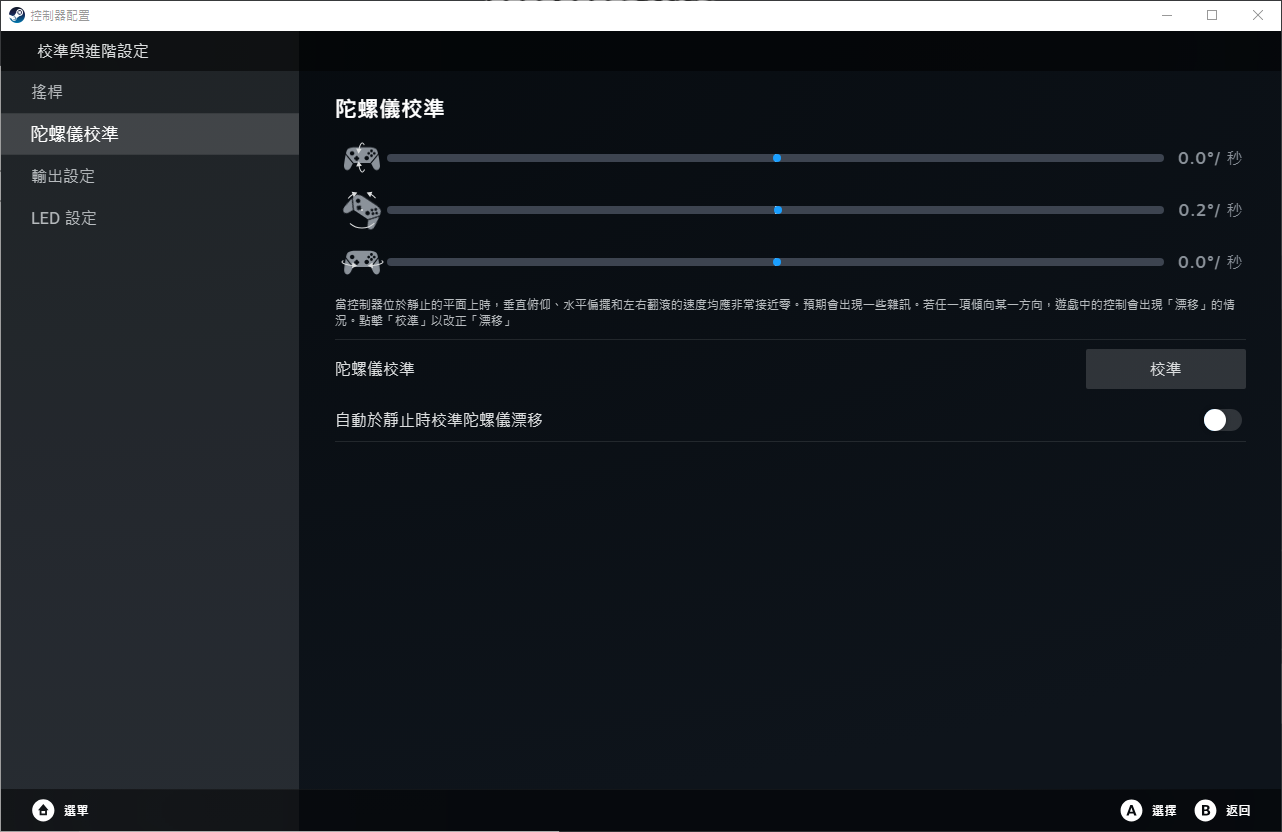The width and height of the screenshot is (1282, 832).
Task: Click the 返回 label in the footer
Action: (1238, 811)
